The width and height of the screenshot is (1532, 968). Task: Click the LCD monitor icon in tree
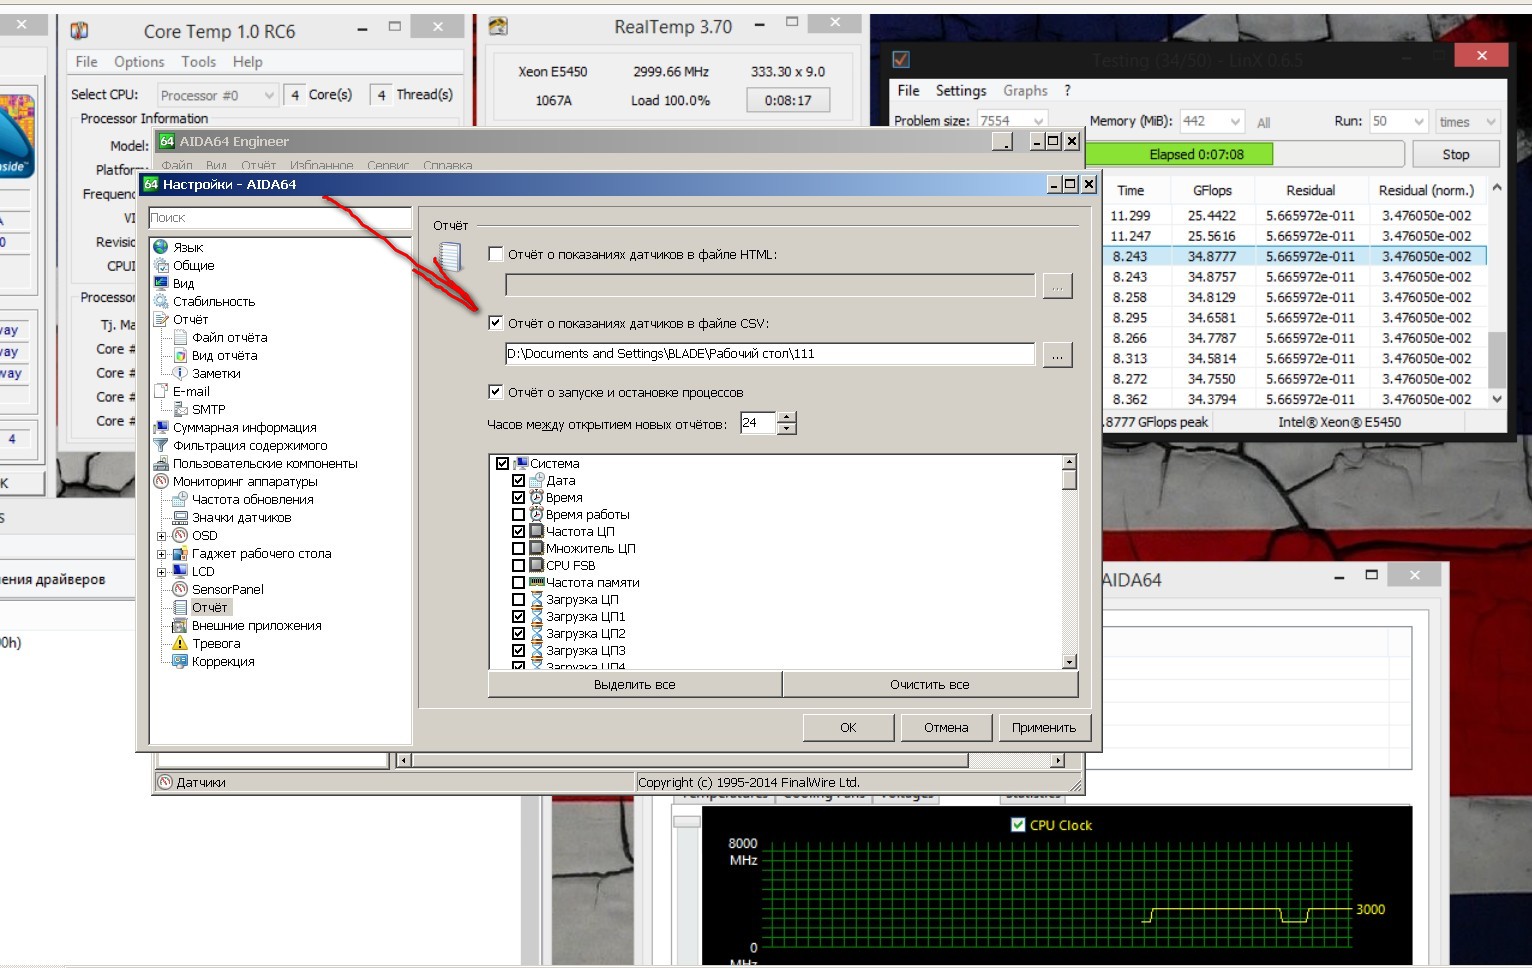coord(181,571)
